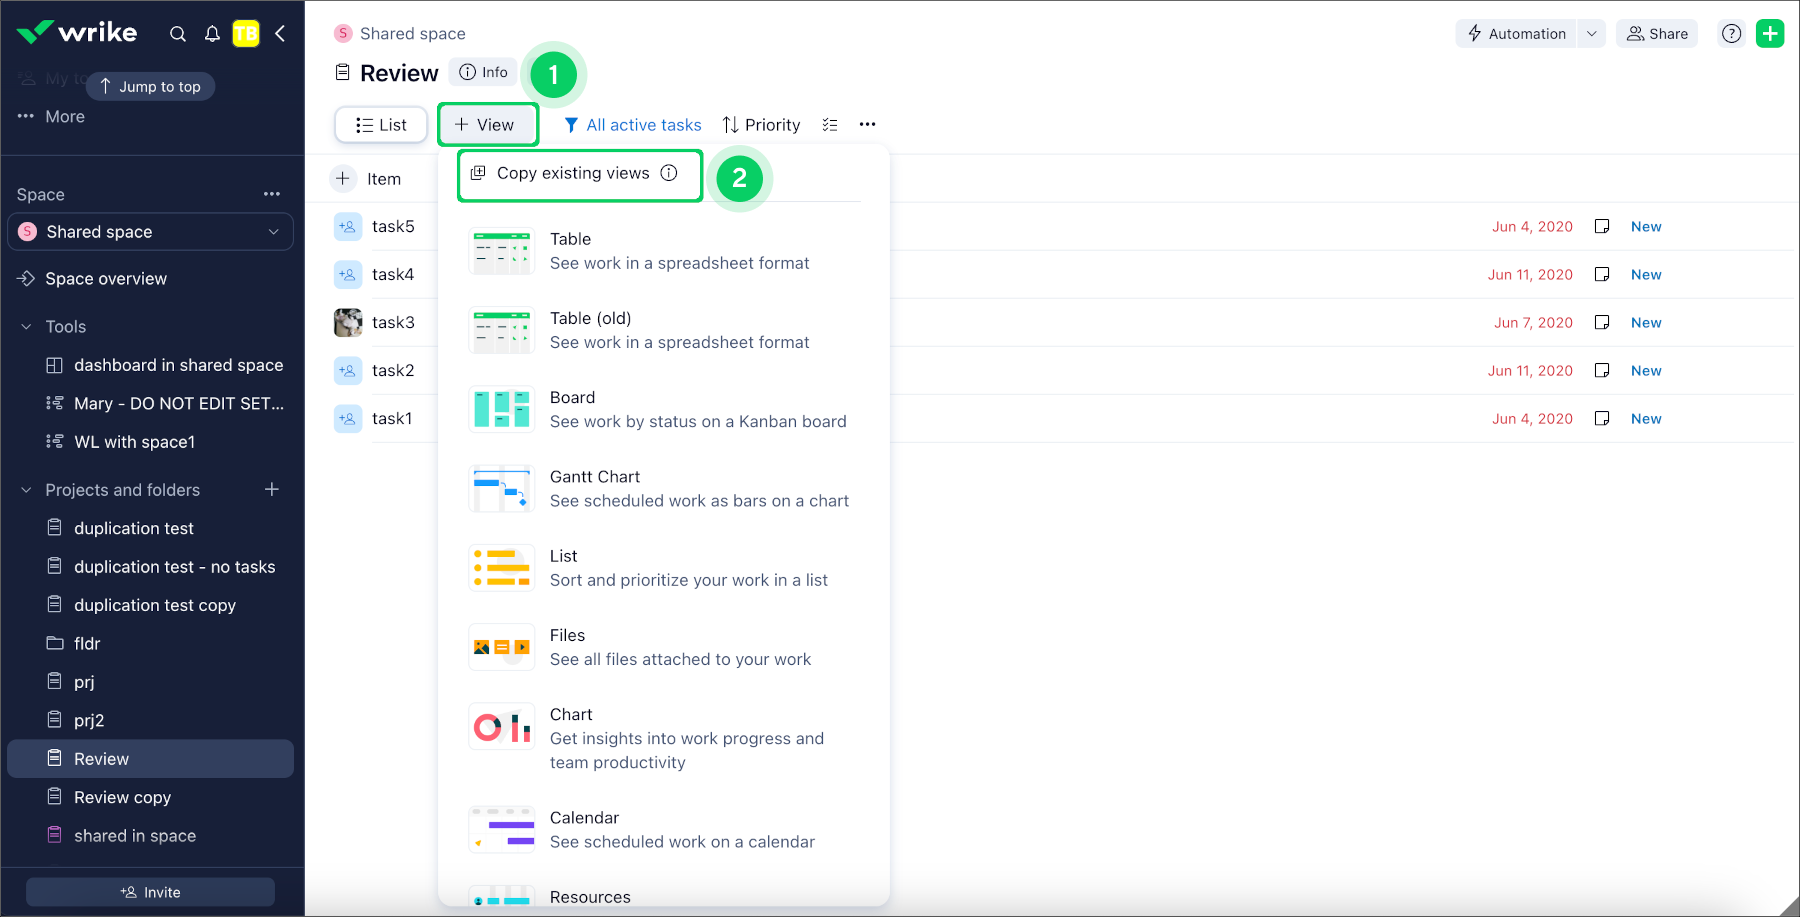This screenshot has width=1800, height=917.
Task: Click Jump to top
Action: 150,87
